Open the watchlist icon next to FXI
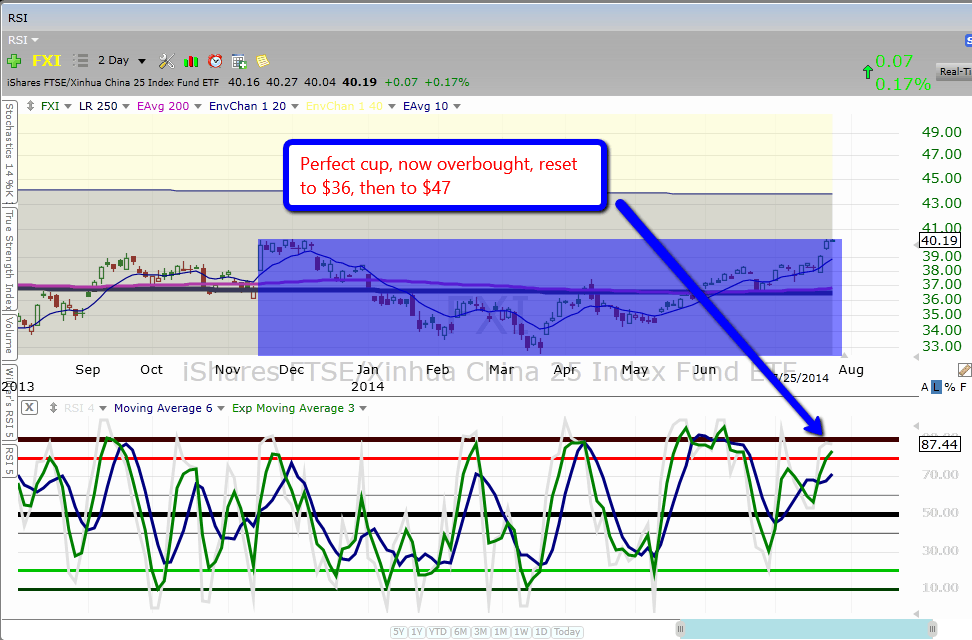 point(82,61)
